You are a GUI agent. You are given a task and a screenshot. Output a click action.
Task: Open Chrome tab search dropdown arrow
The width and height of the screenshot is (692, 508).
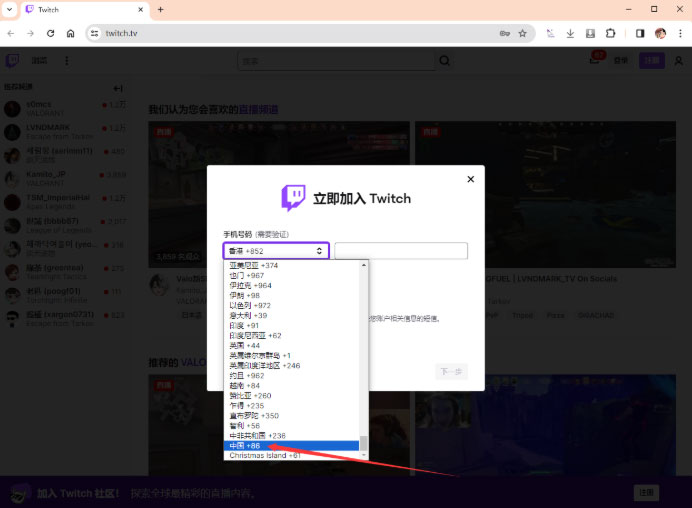point(9,9)
